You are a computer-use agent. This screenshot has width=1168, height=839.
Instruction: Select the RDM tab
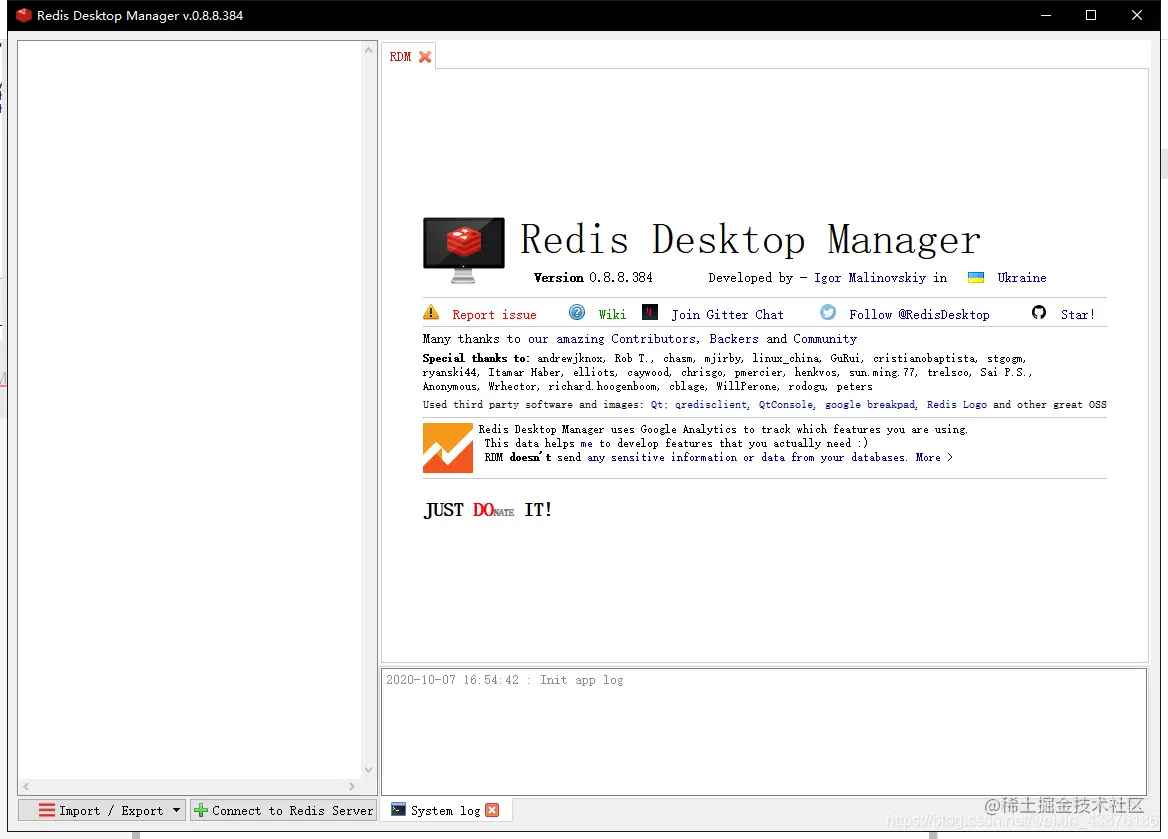point(408,57)
